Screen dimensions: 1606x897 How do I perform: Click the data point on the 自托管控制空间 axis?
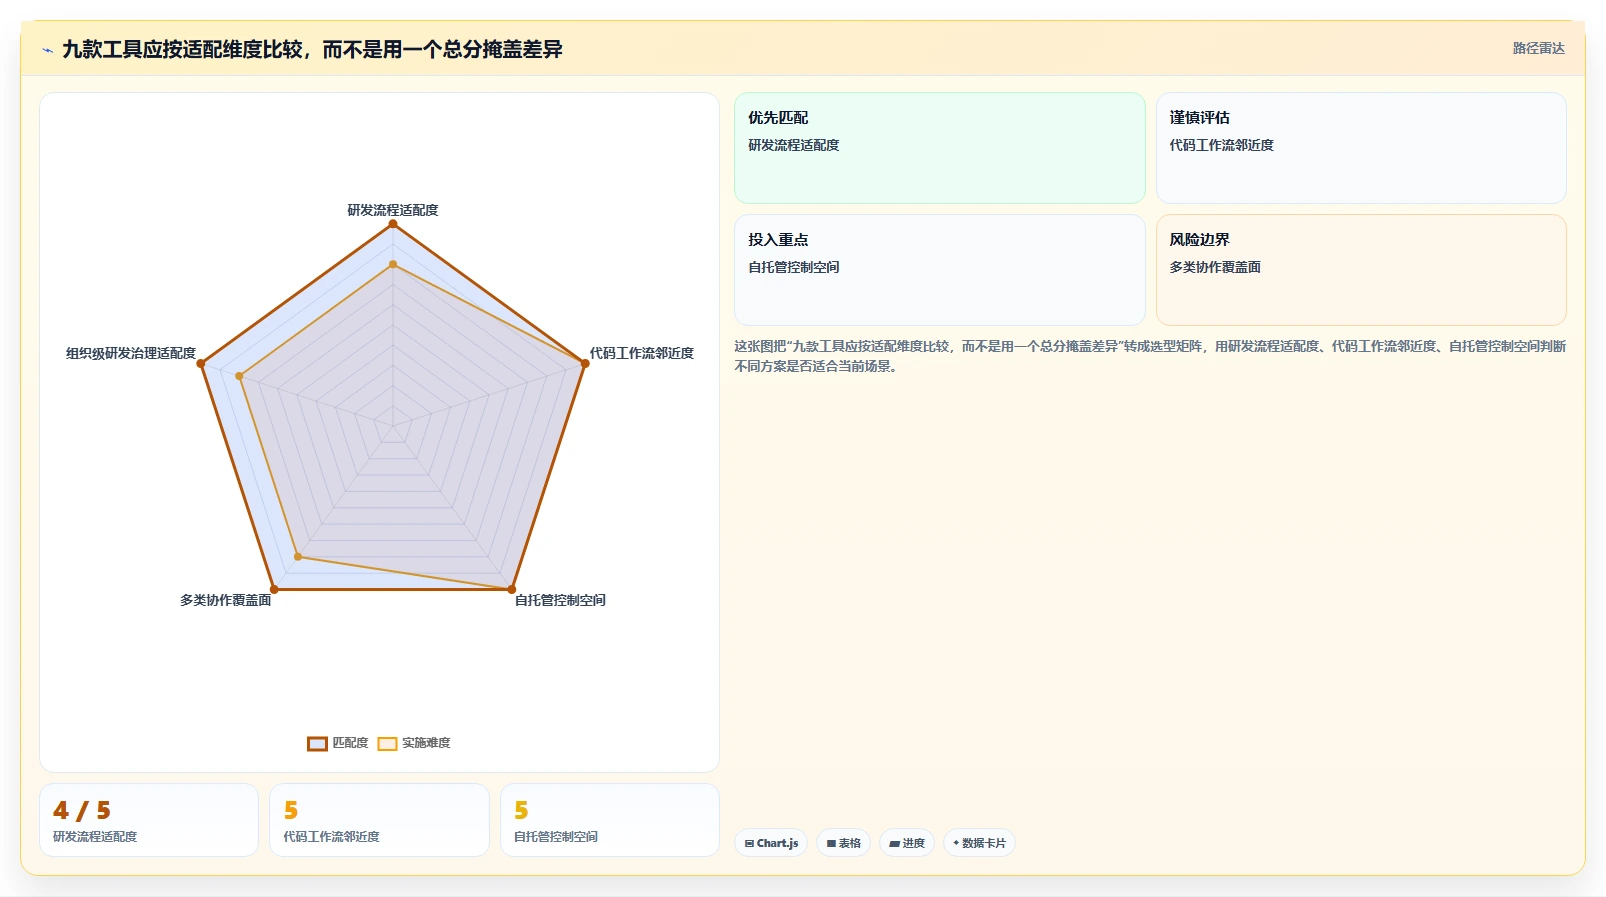coord(512,589)
